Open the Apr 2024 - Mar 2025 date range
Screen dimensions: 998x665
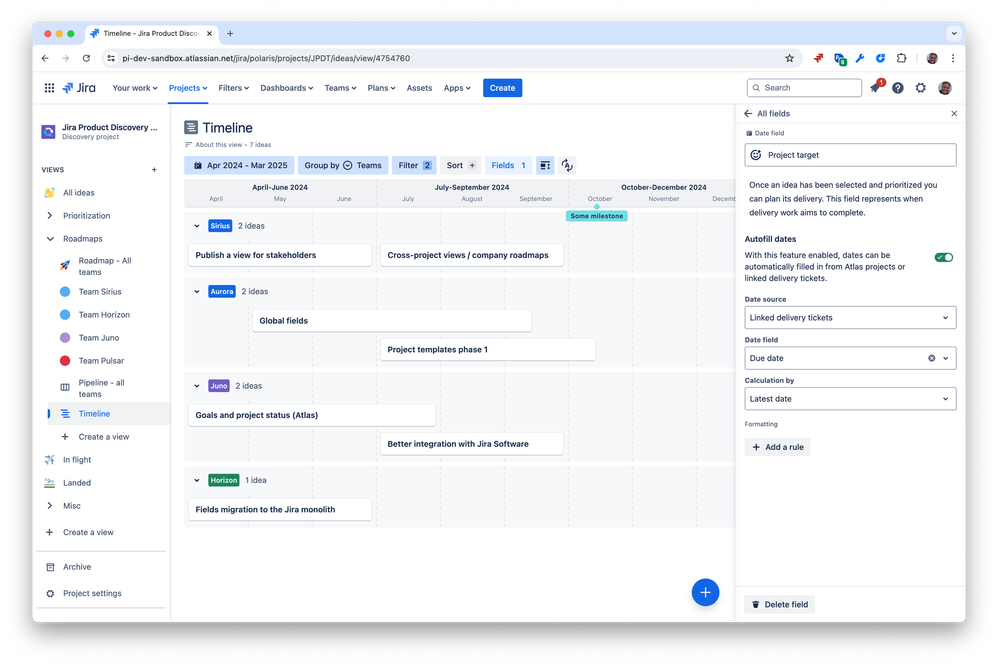click(239, 165)
